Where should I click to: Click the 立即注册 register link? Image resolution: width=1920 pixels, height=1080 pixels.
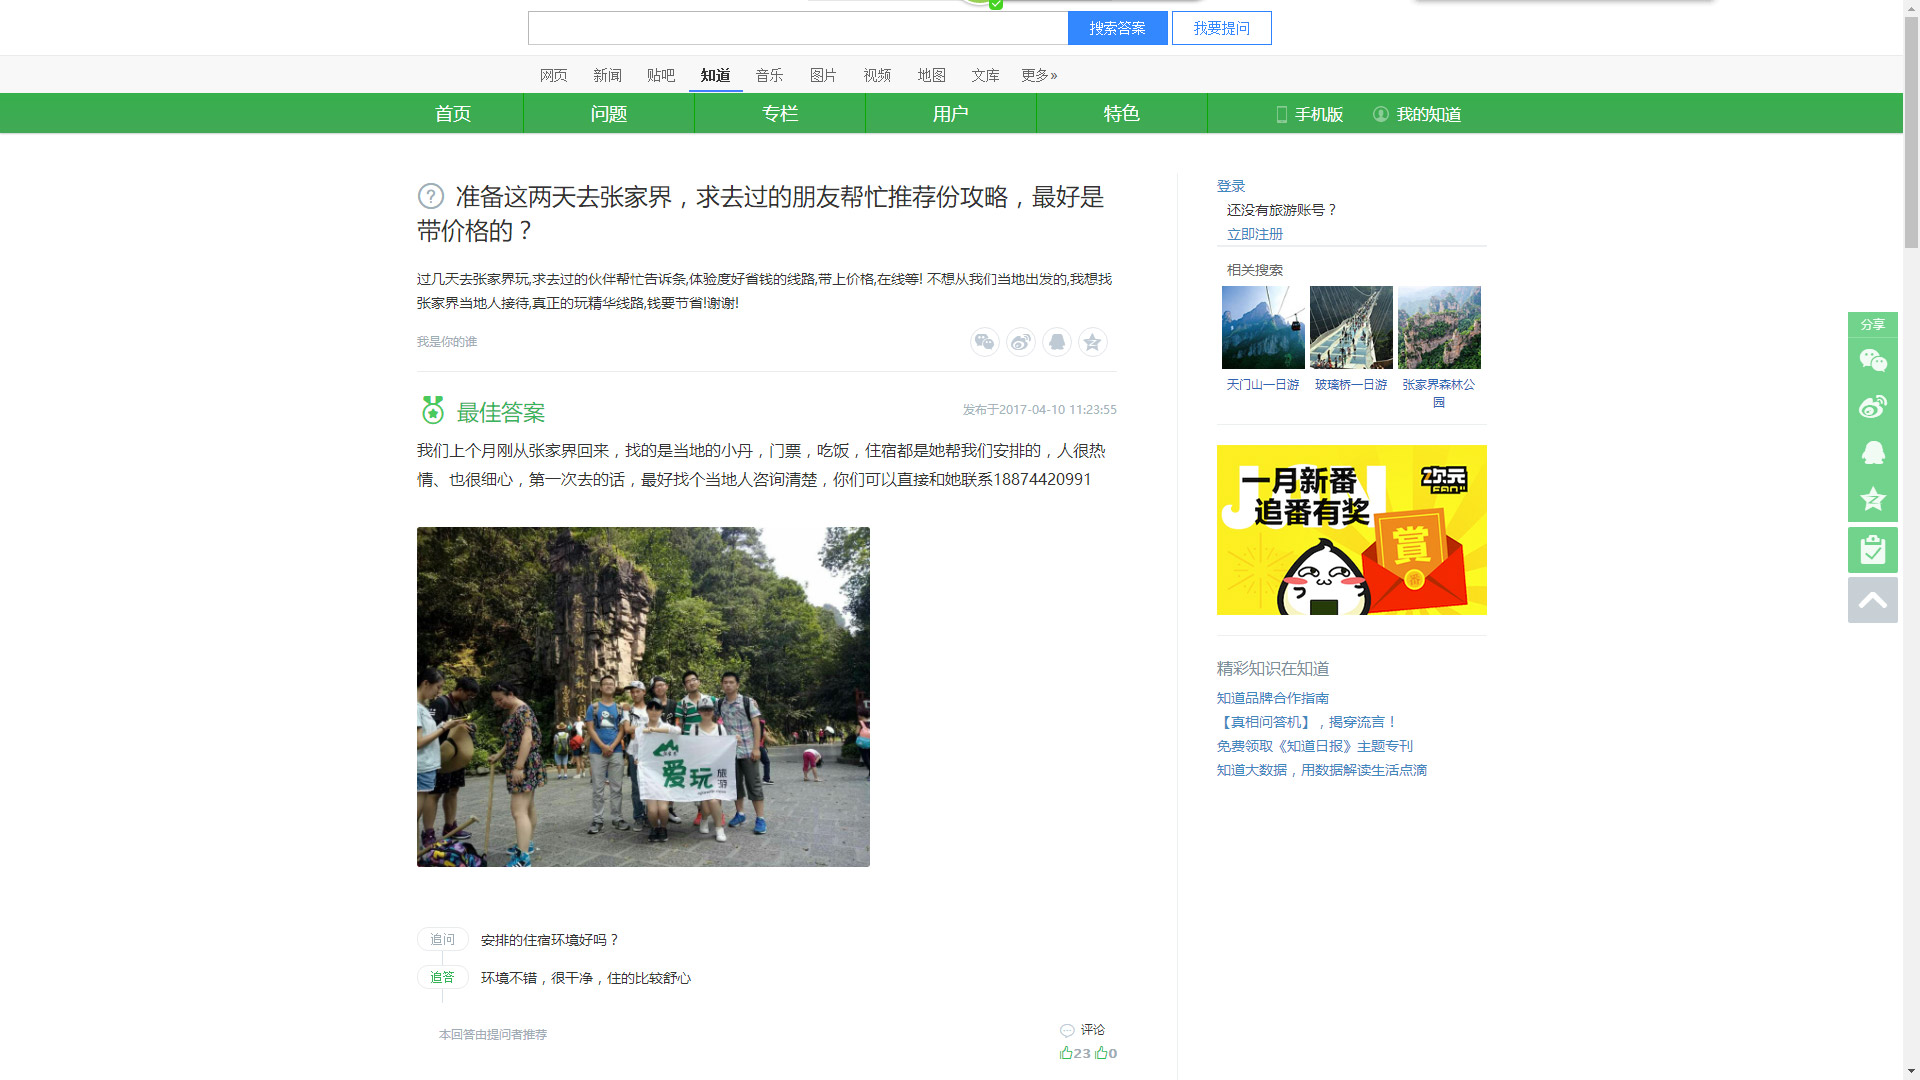(1255, 234)
